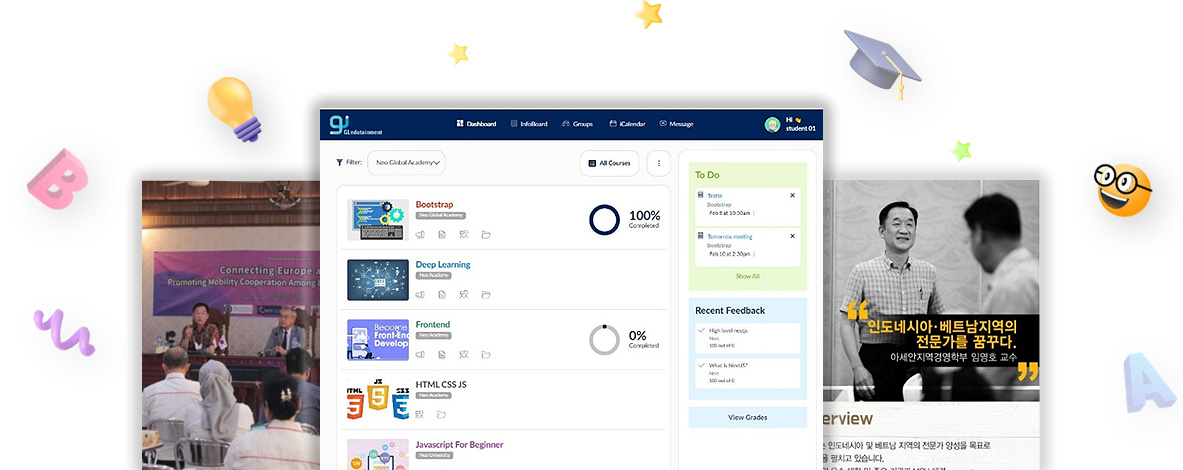Open Bootstrap discussions chat icon
Viewport: 1183px width, 470px height.
(x=464, y=235)
